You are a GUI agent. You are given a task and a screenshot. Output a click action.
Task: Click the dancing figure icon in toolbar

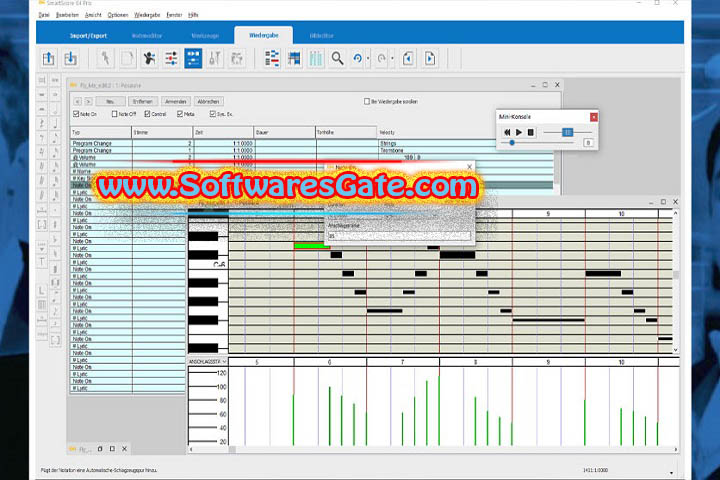tap(149, 58)
